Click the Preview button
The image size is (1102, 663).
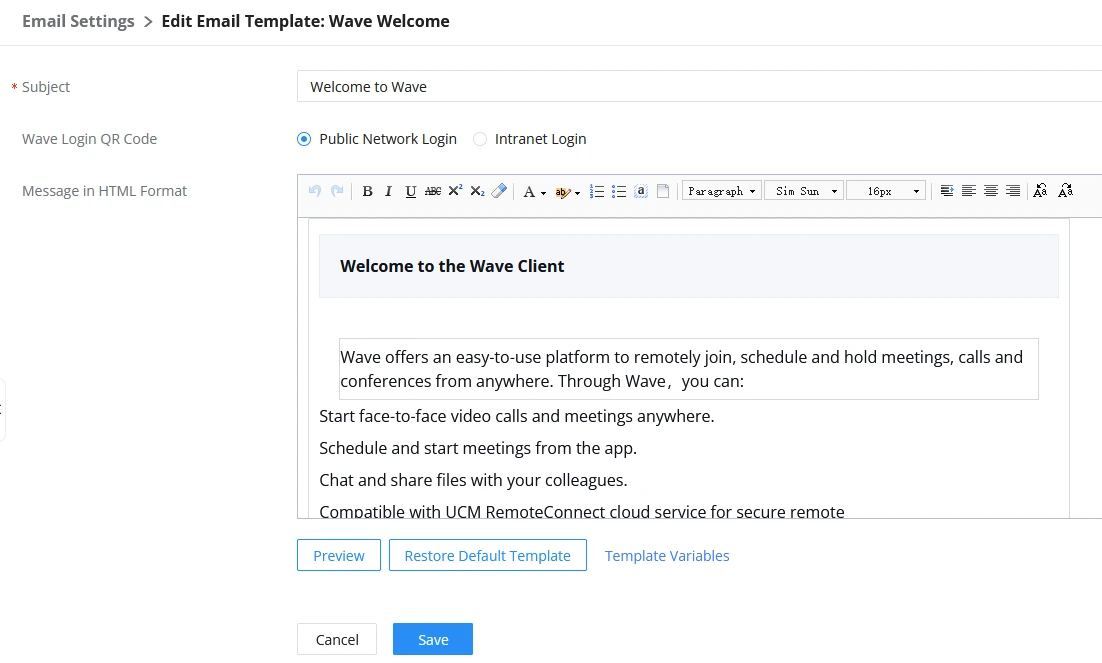(339, 555)
